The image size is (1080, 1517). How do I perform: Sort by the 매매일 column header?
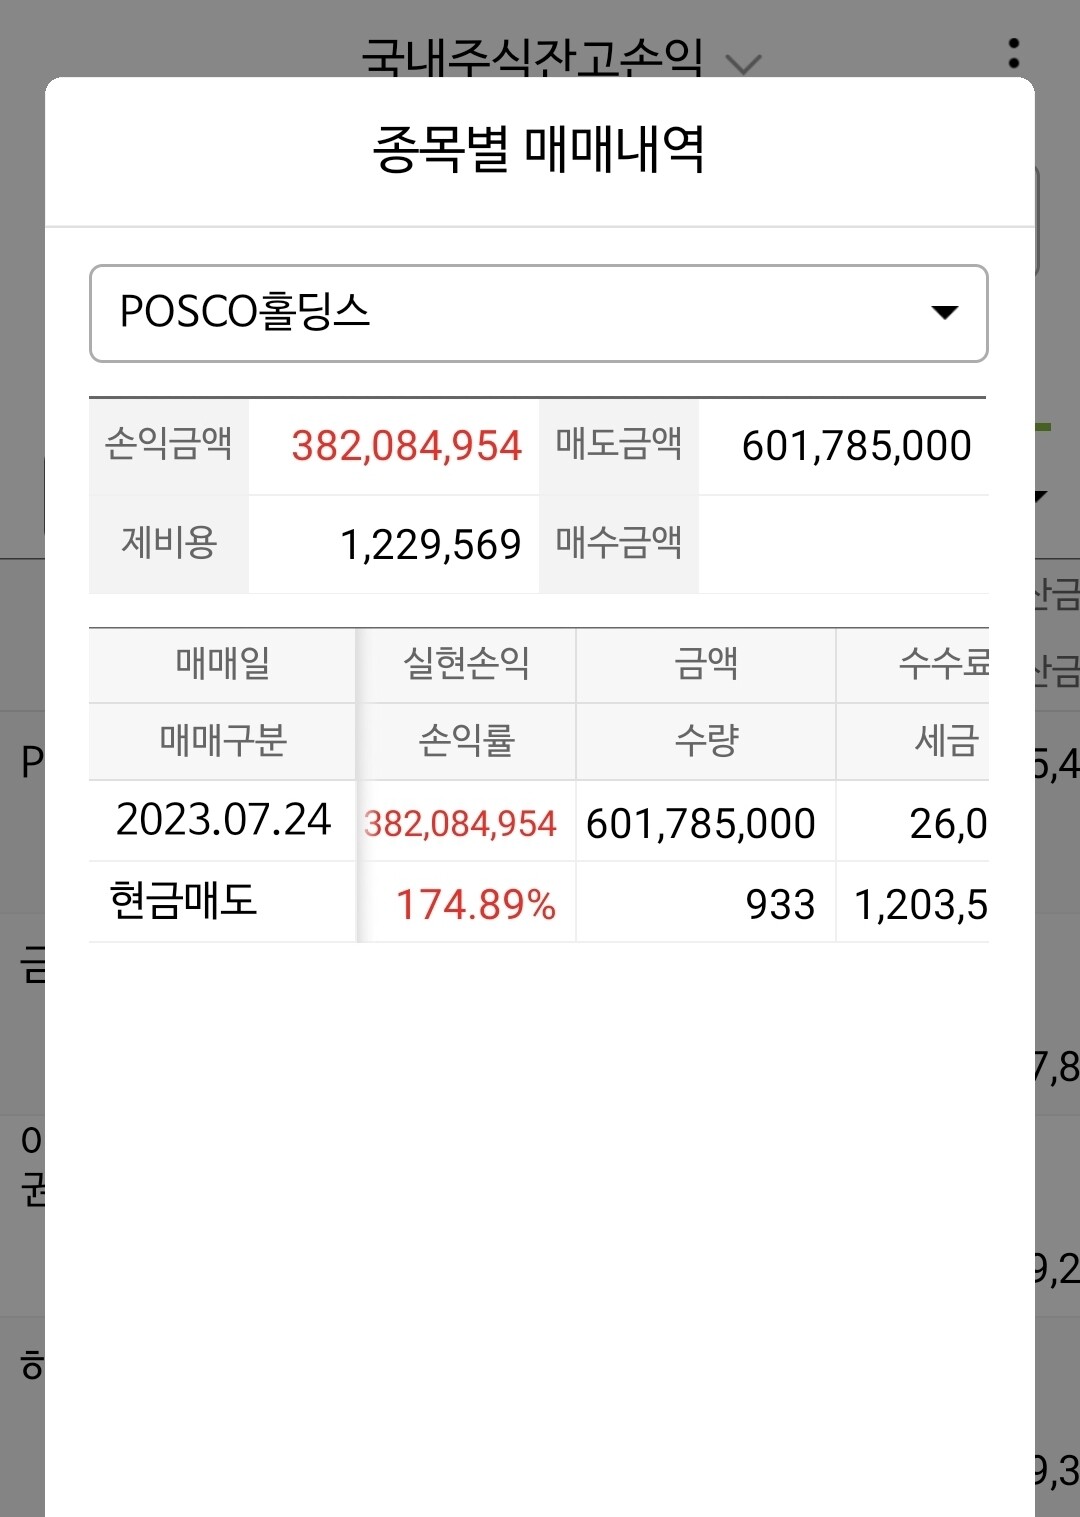(x=220, y=665)
